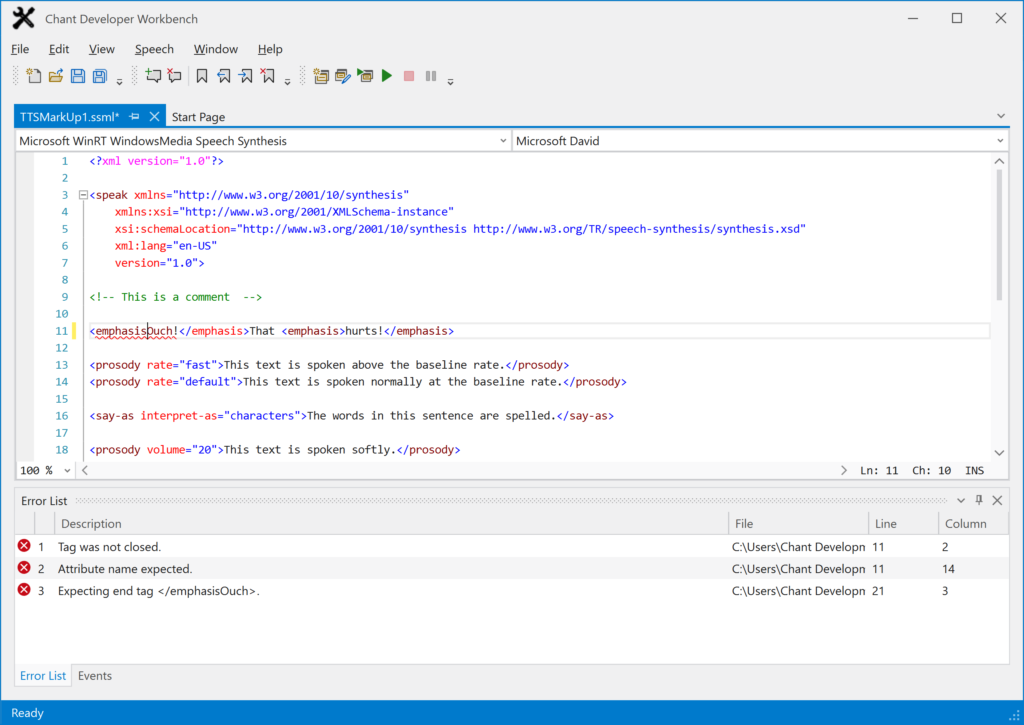Open a file with the folder icon
The image size is (1024, 725).
pos(56,76)
